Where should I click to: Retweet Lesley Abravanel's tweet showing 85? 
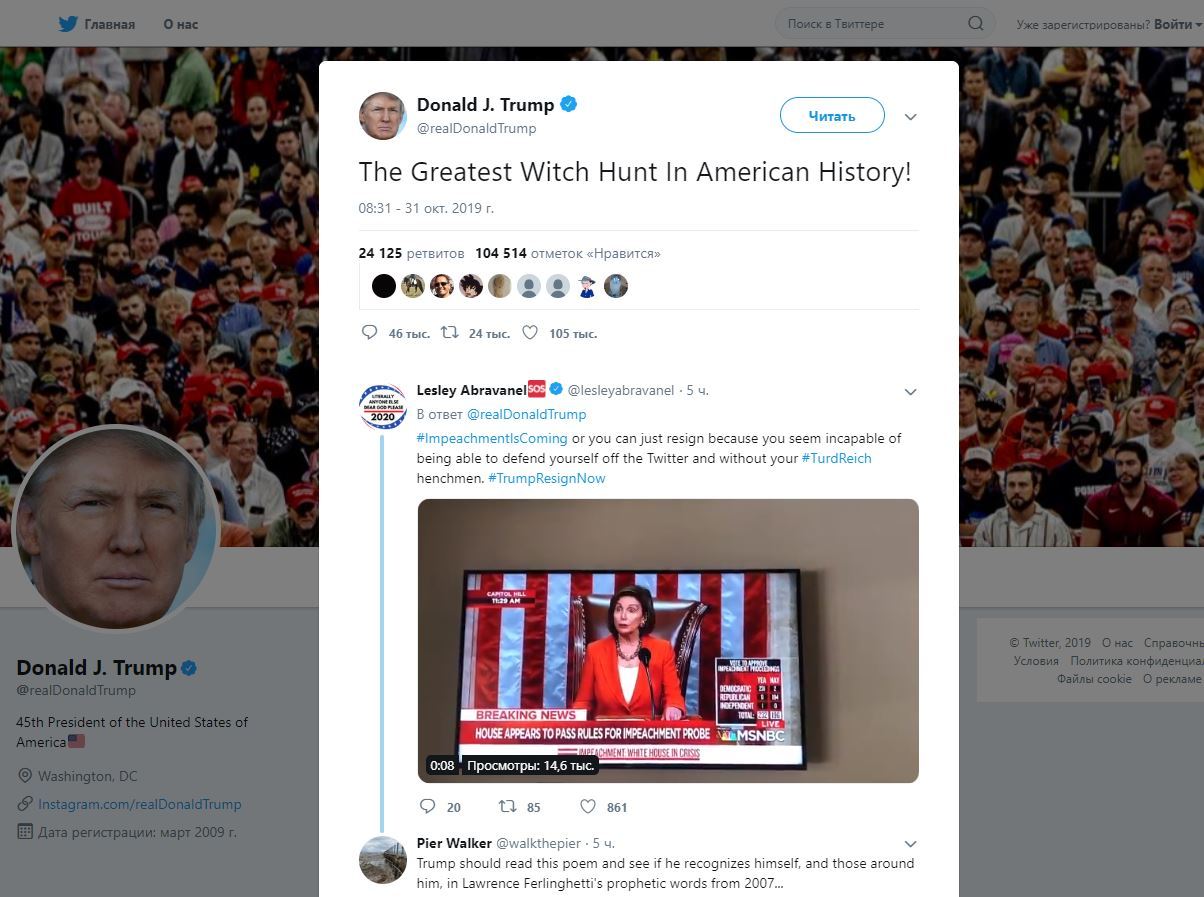click(507, 806)
